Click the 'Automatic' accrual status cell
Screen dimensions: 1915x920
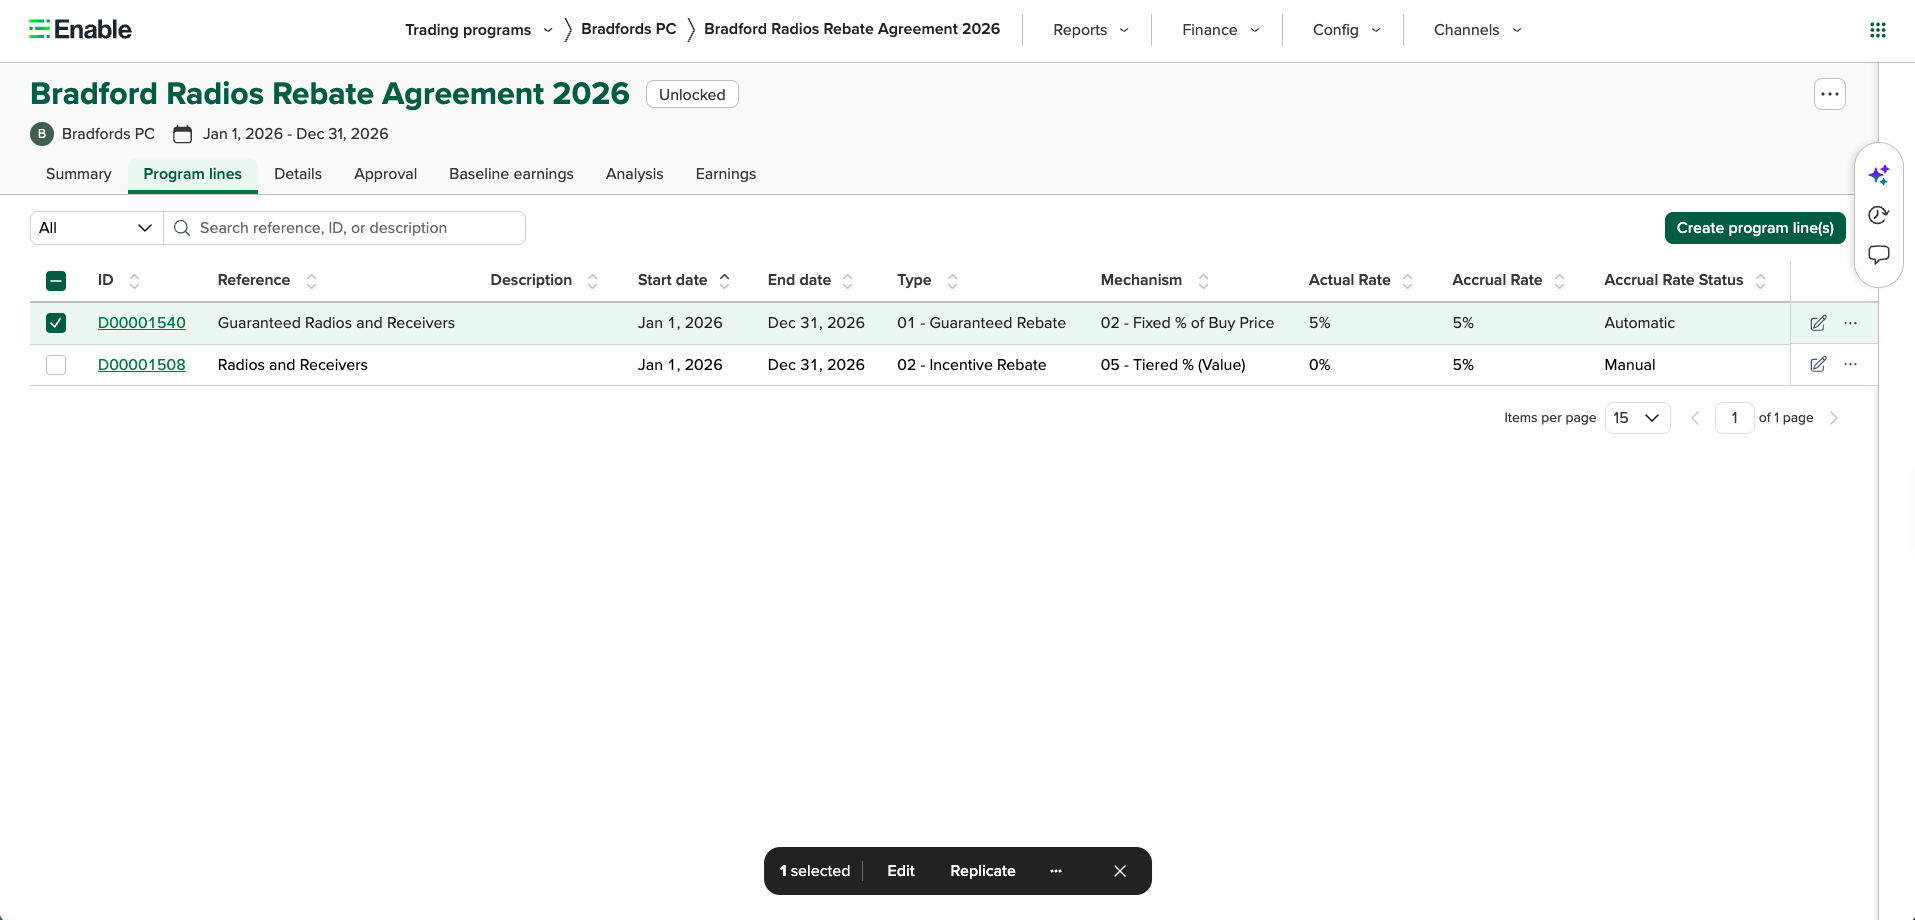click(x=1640, y=323)
